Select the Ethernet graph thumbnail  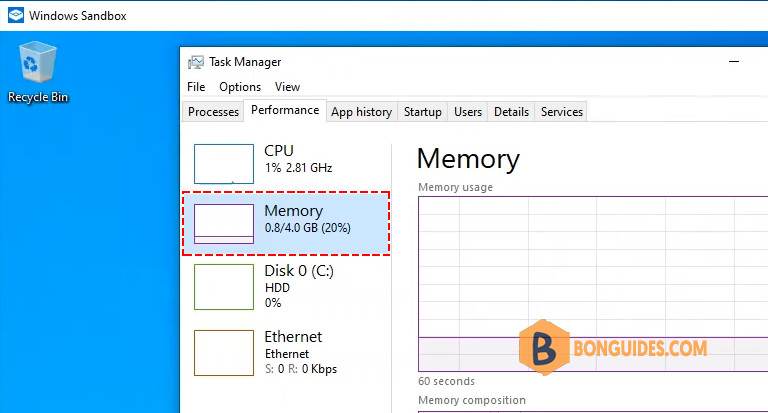pyautogui.click(x=224, y=353)
